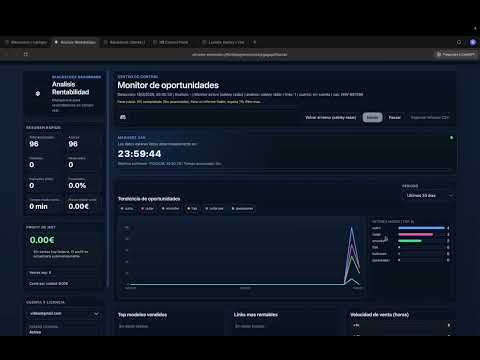Click the highlighted gray button in action bar

pos(372,117)
